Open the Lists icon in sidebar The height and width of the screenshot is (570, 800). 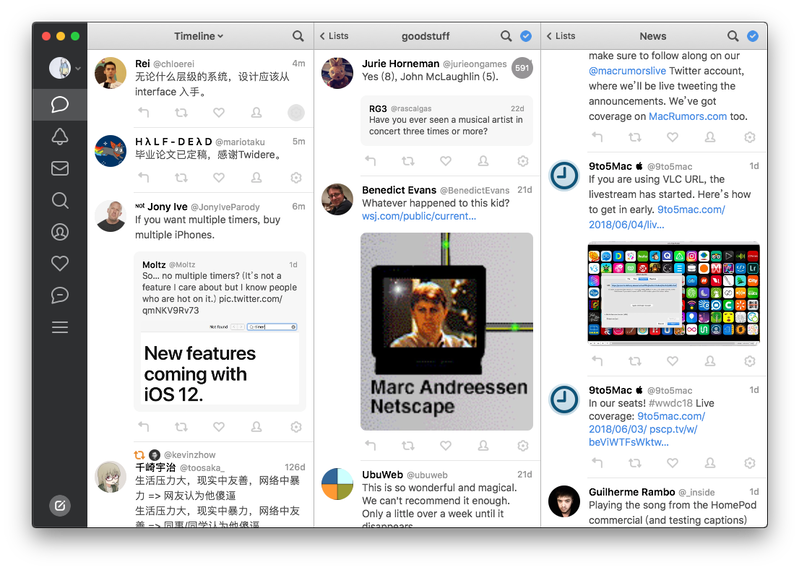[x=60, y=327]
